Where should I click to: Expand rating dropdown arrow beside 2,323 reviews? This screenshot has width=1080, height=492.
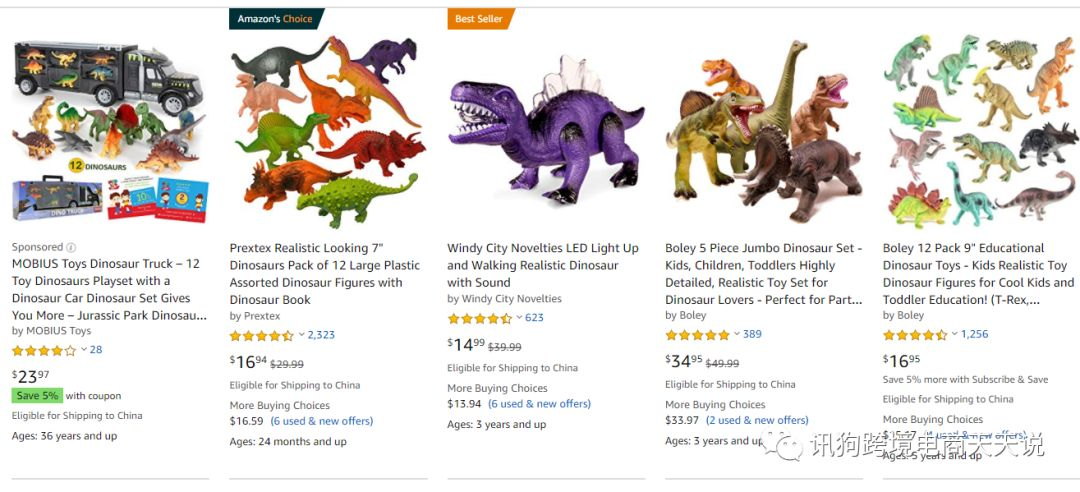coord(301,335)
